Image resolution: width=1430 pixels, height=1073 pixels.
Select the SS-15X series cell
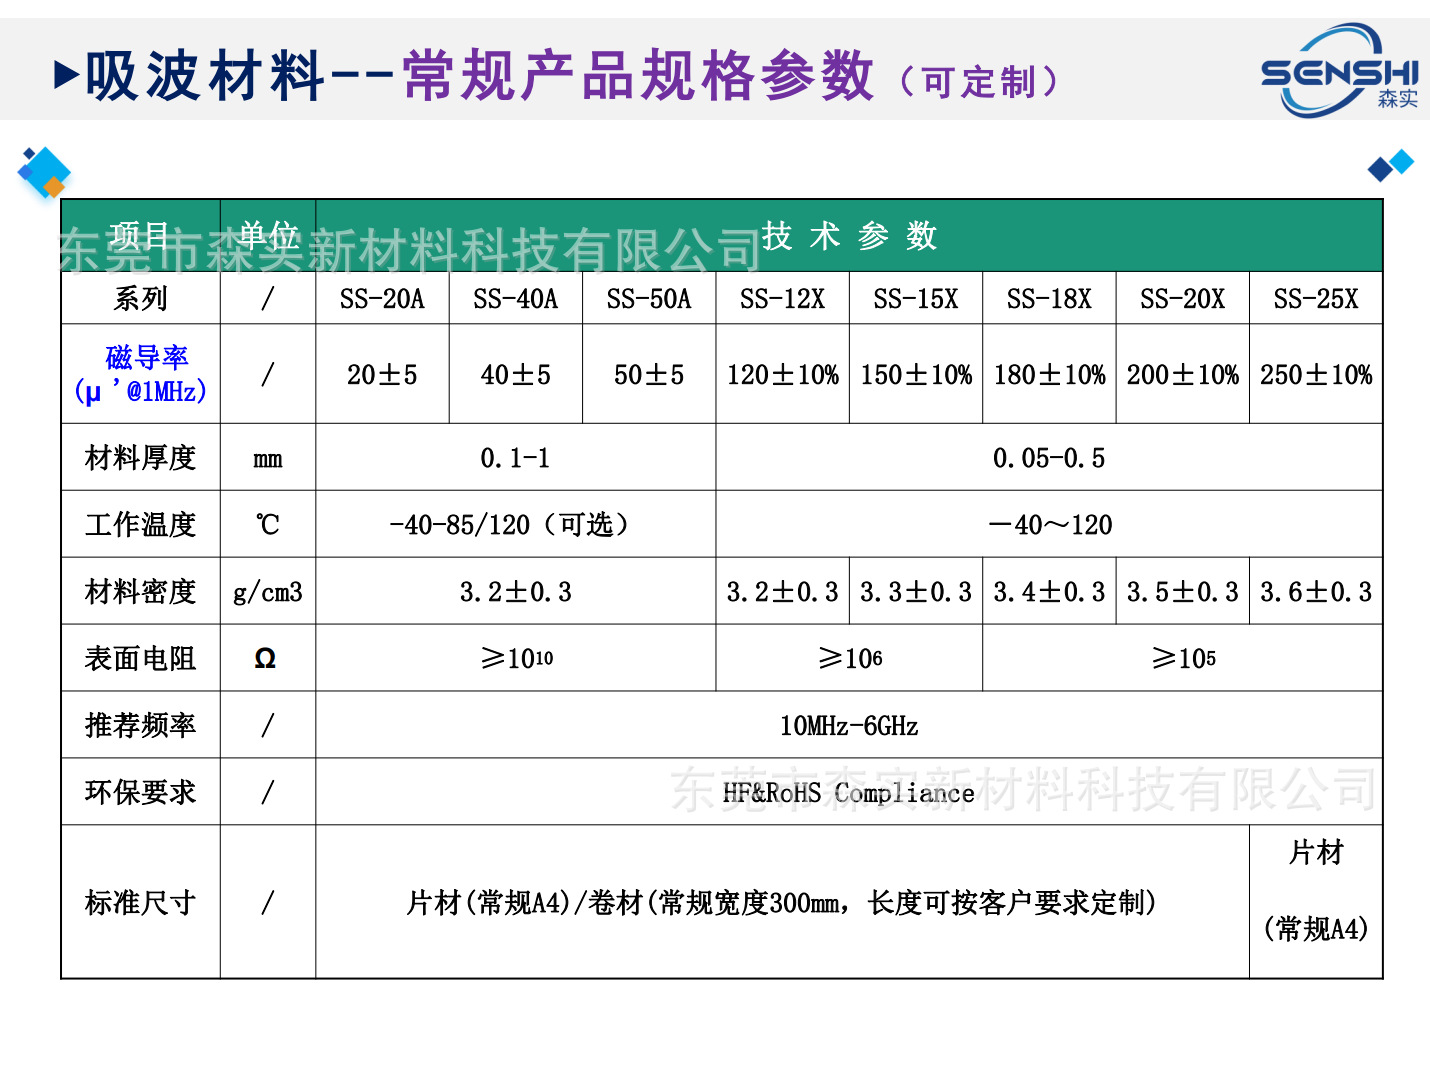coord(915,298)
